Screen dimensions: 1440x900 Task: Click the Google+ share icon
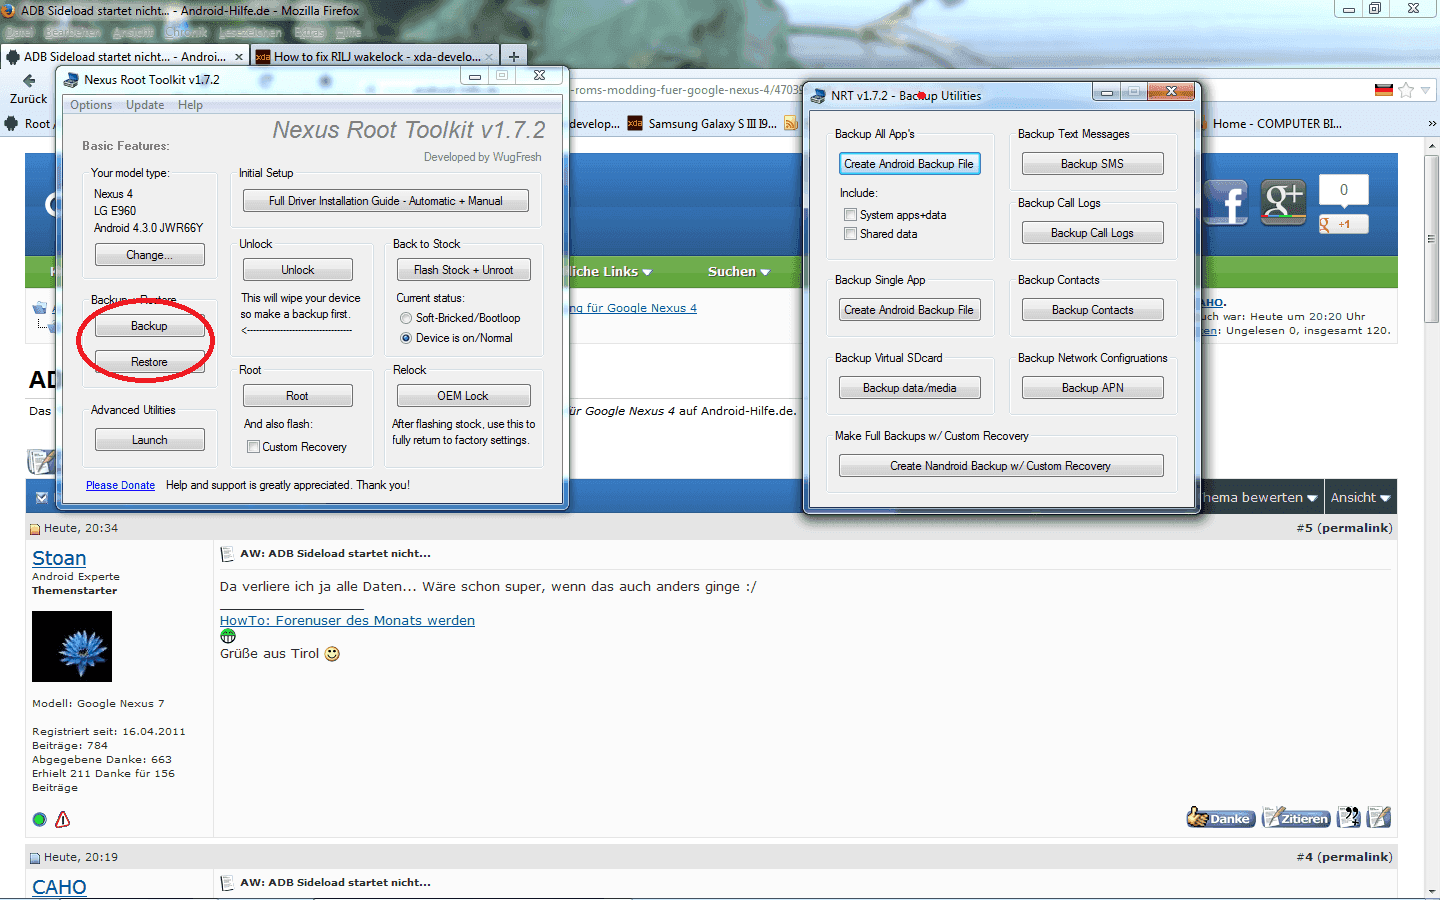pos(1284,203)
